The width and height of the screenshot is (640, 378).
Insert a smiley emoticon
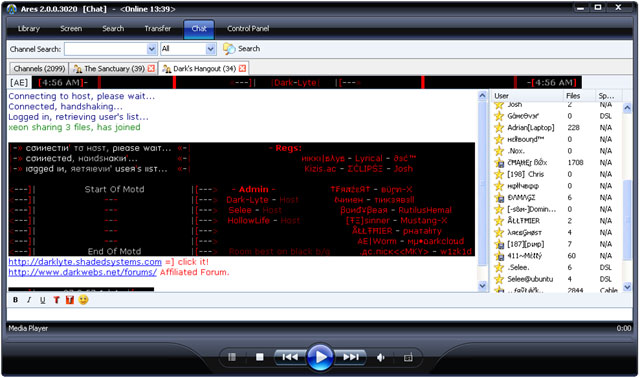click(83, 300)
